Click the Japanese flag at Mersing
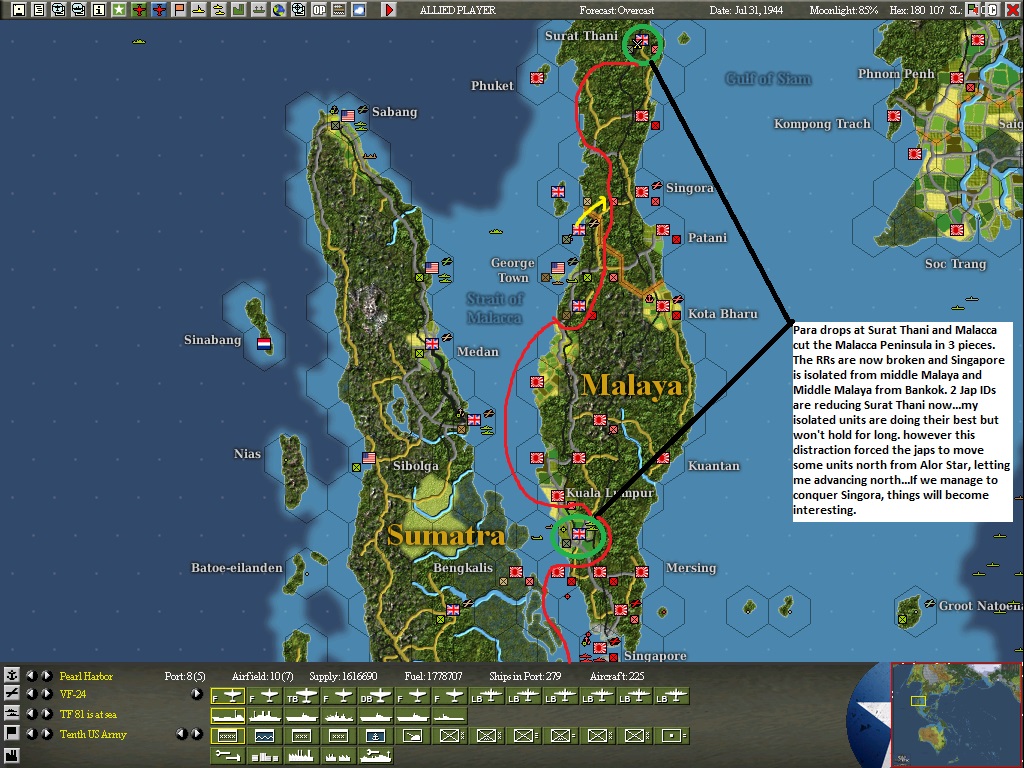Image resolution: width=1024 pixels, height=768 pixels. (x=643, y=571)
